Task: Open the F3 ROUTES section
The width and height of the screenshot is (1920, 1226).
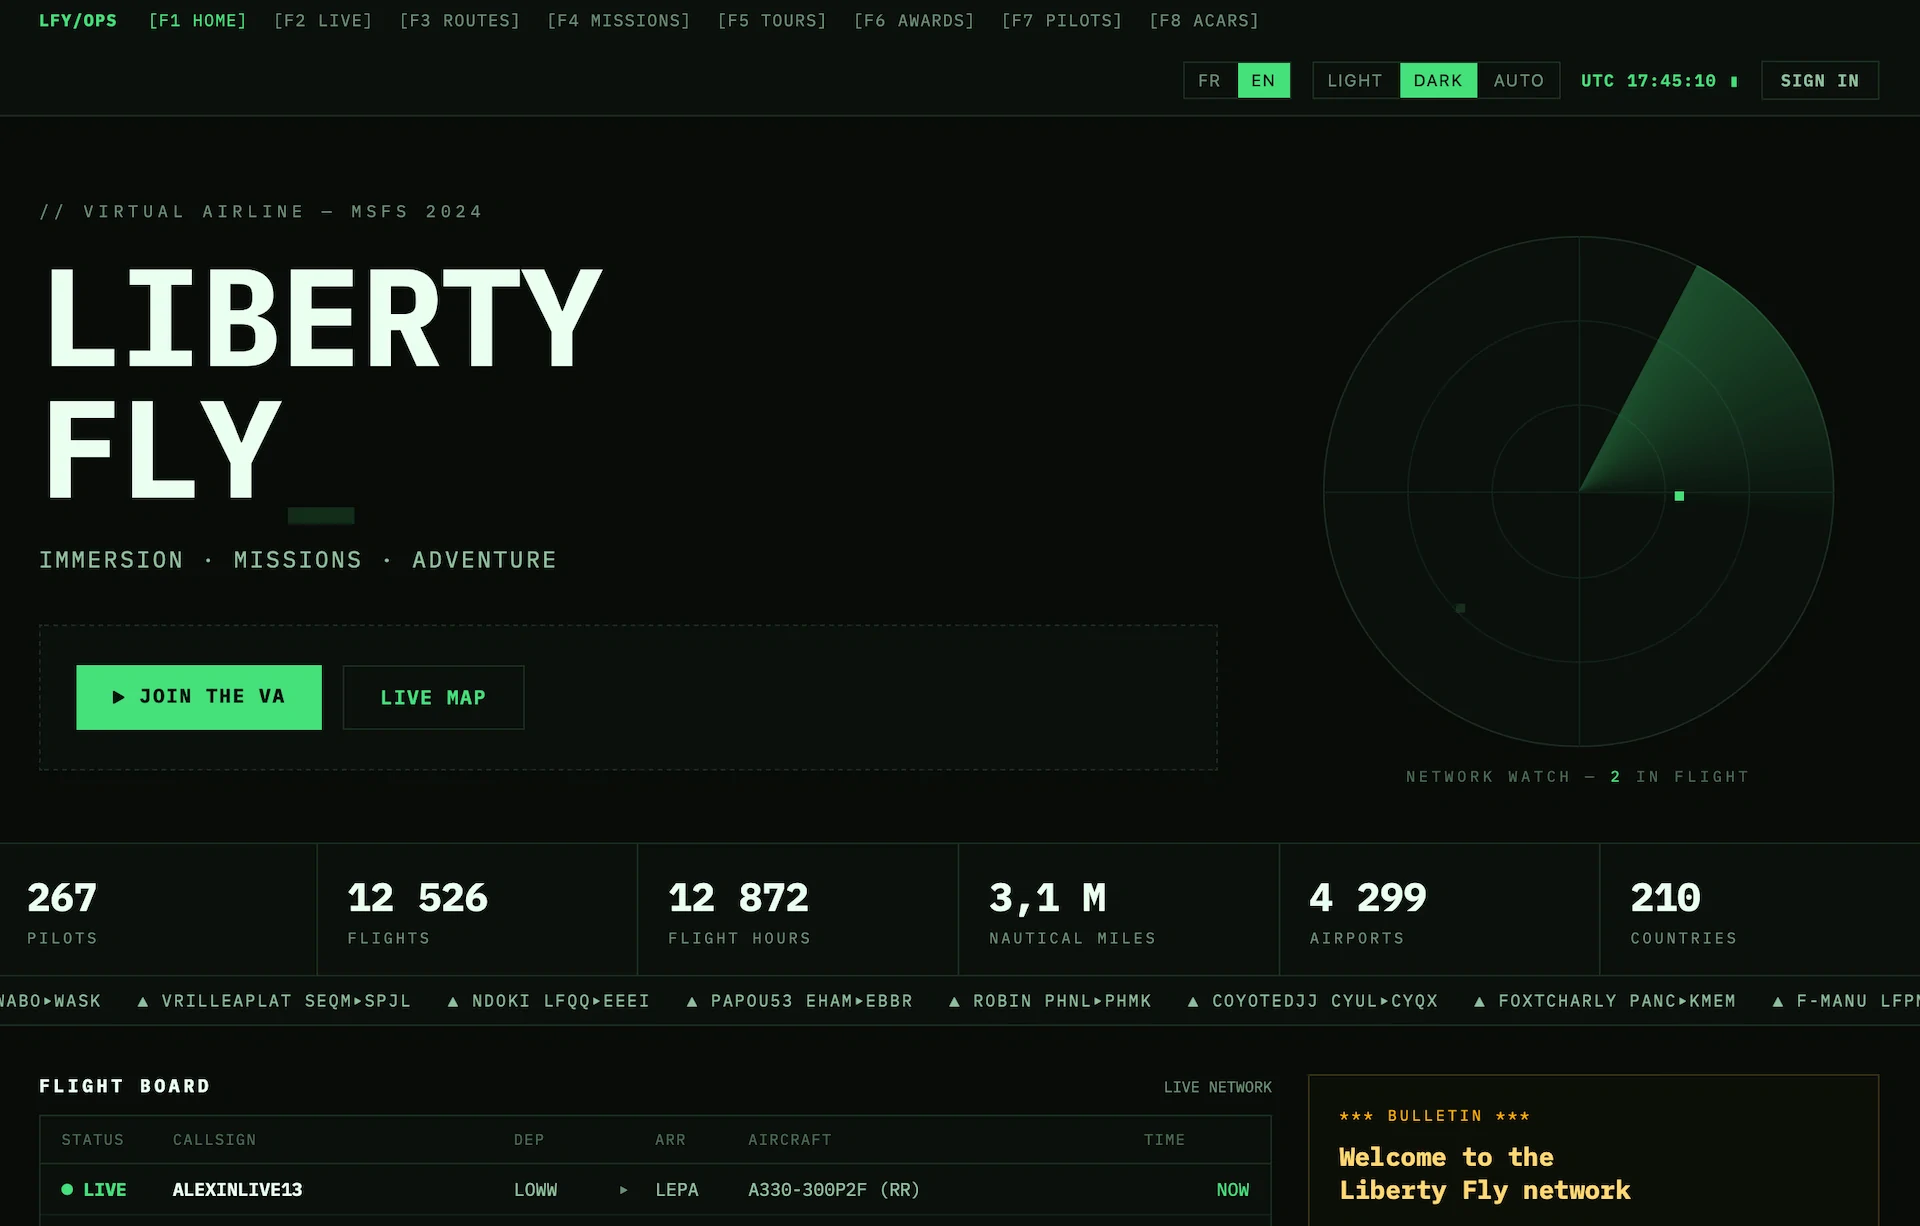Action: pyautogui.click(x=460, y=20)
